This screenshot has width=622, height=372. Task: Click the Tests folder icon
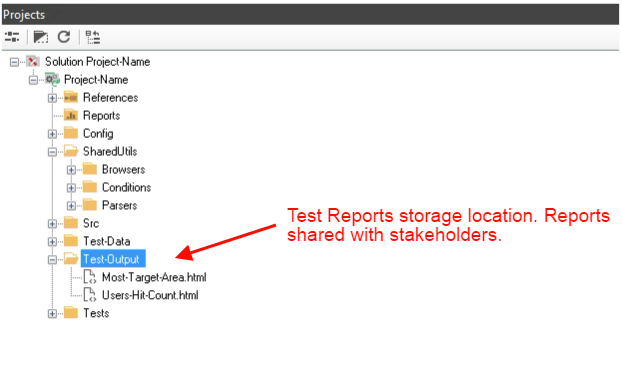71,313
